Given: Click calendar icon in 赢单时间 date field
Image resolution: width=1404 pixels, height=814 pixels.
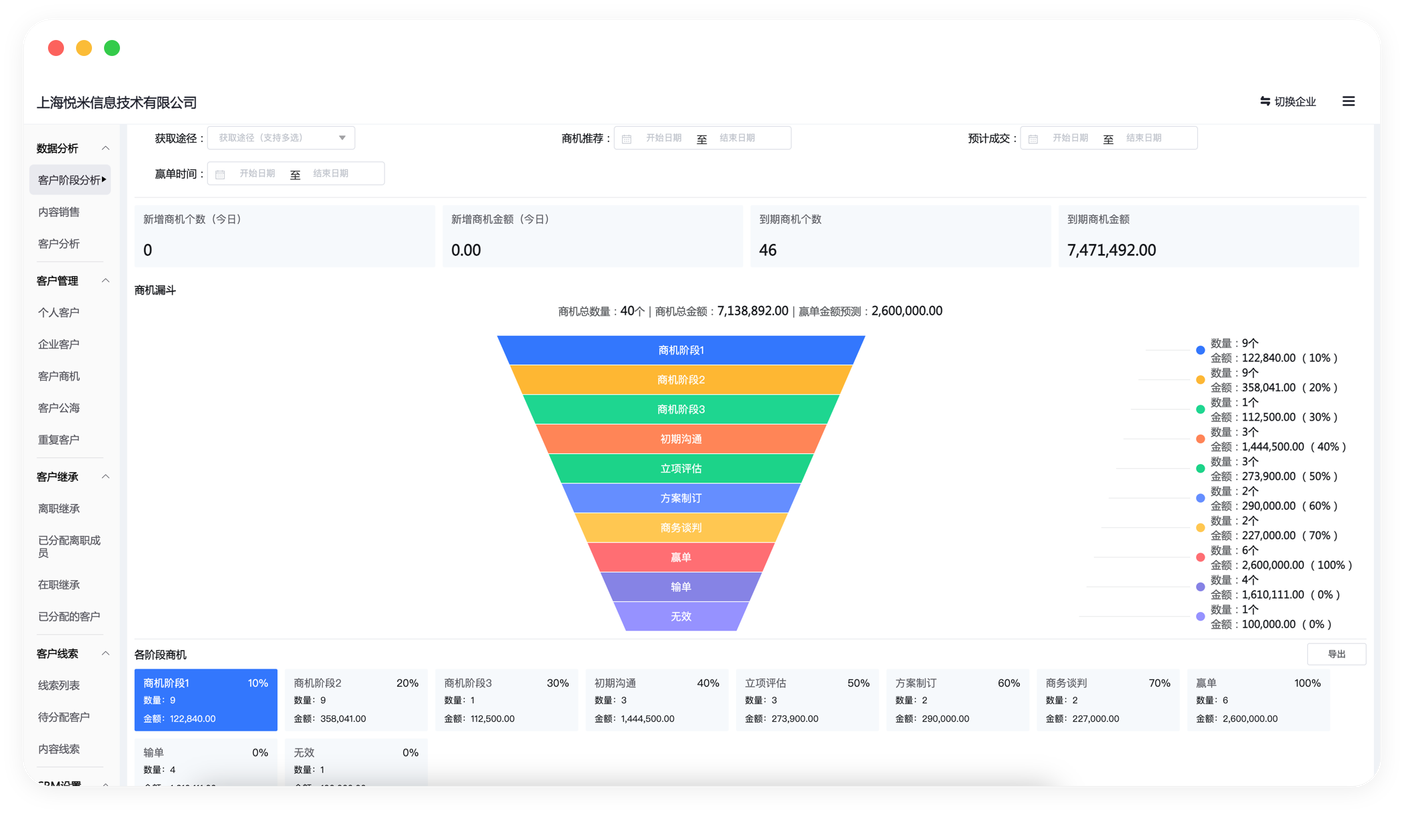Looking at the screenshot, I should click(x=220, y=174).
